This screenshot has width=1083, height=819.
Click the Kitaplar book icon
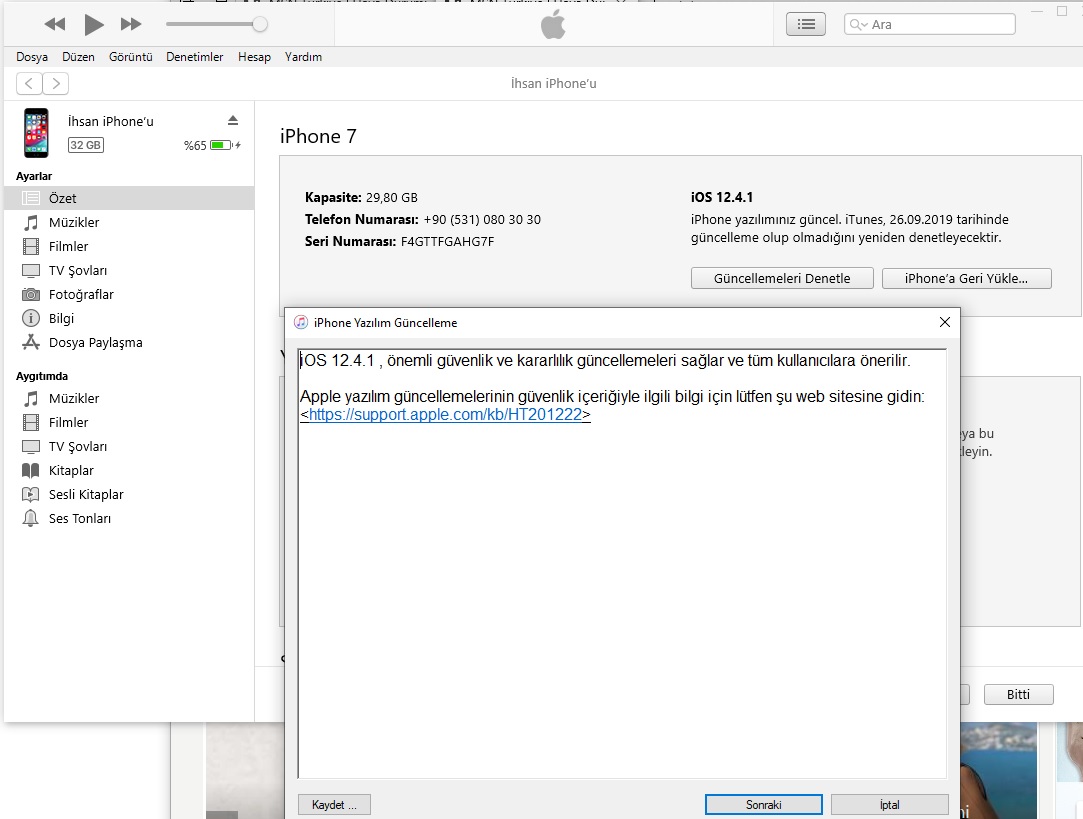[x=31, y=470]
